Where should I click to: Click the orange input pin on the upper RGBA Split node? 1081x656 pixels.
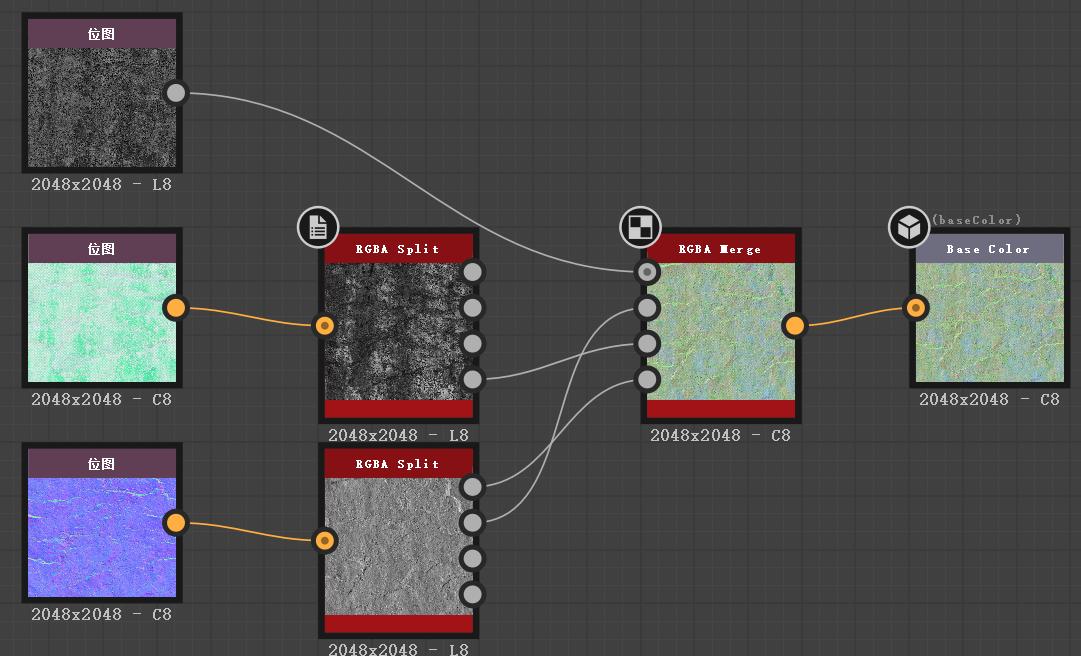click(x=325, y=323)
